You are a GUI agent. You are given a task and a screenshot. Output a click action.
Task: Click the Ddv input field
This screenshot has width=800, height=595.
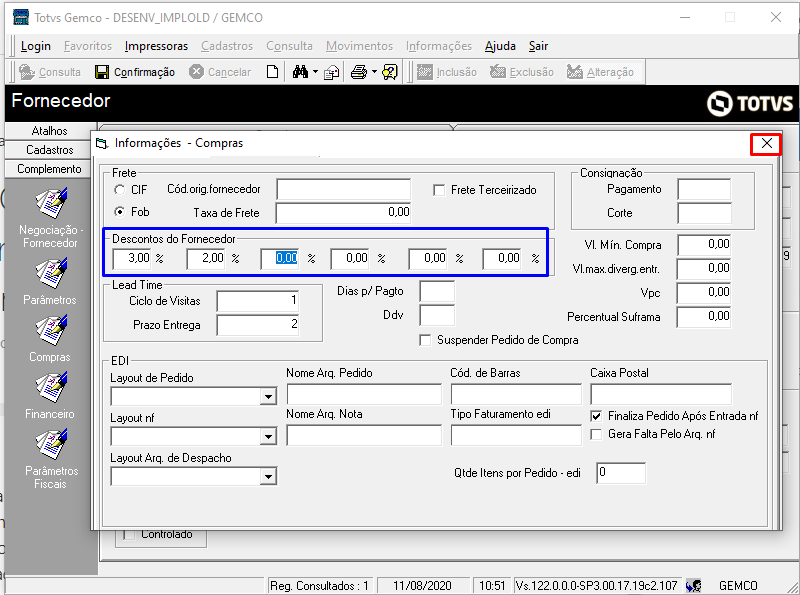(437, 315)
